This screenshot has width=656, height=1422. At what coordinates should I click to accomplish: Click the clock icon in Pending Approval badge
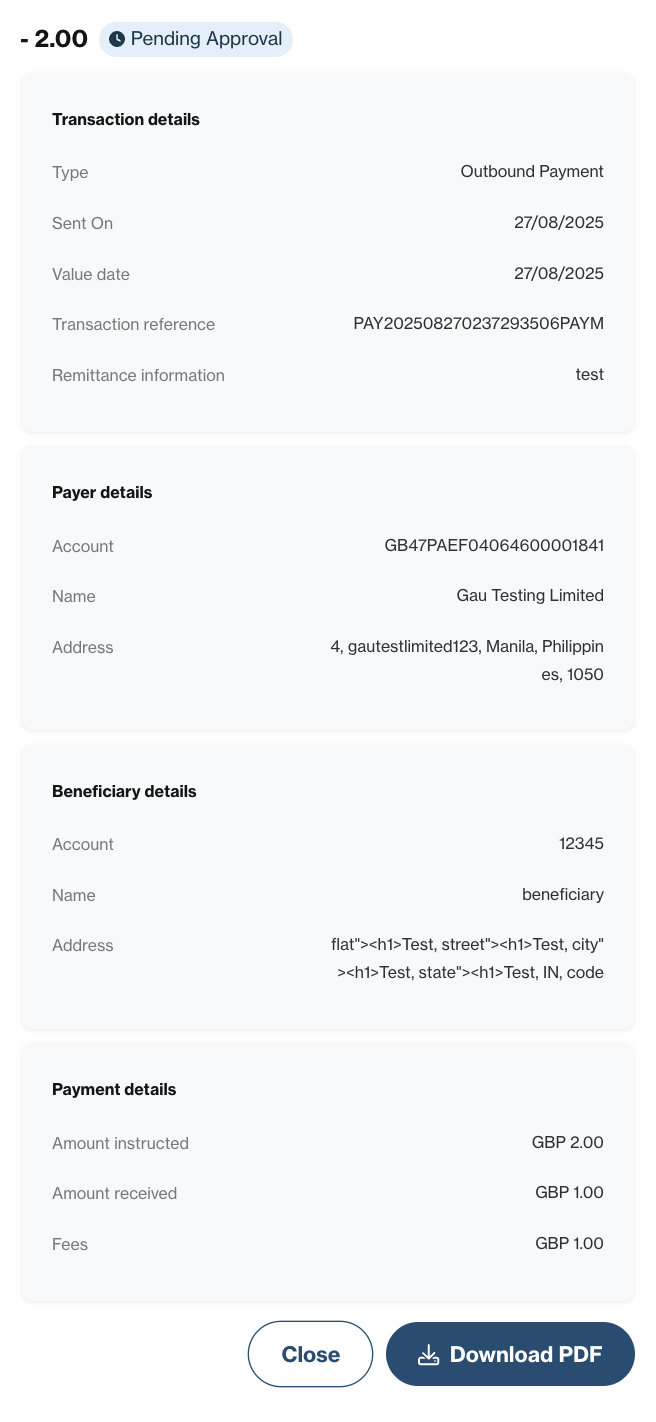pyautogui.click(x=117, y=40)
